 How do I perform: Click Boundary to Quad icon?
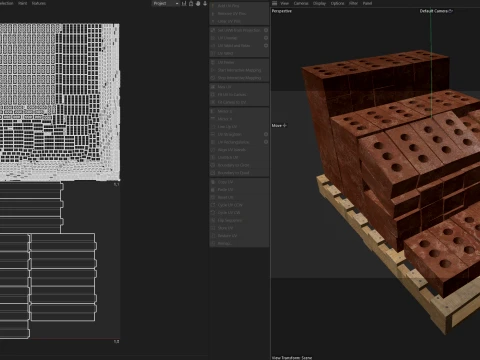click(213, 173)
